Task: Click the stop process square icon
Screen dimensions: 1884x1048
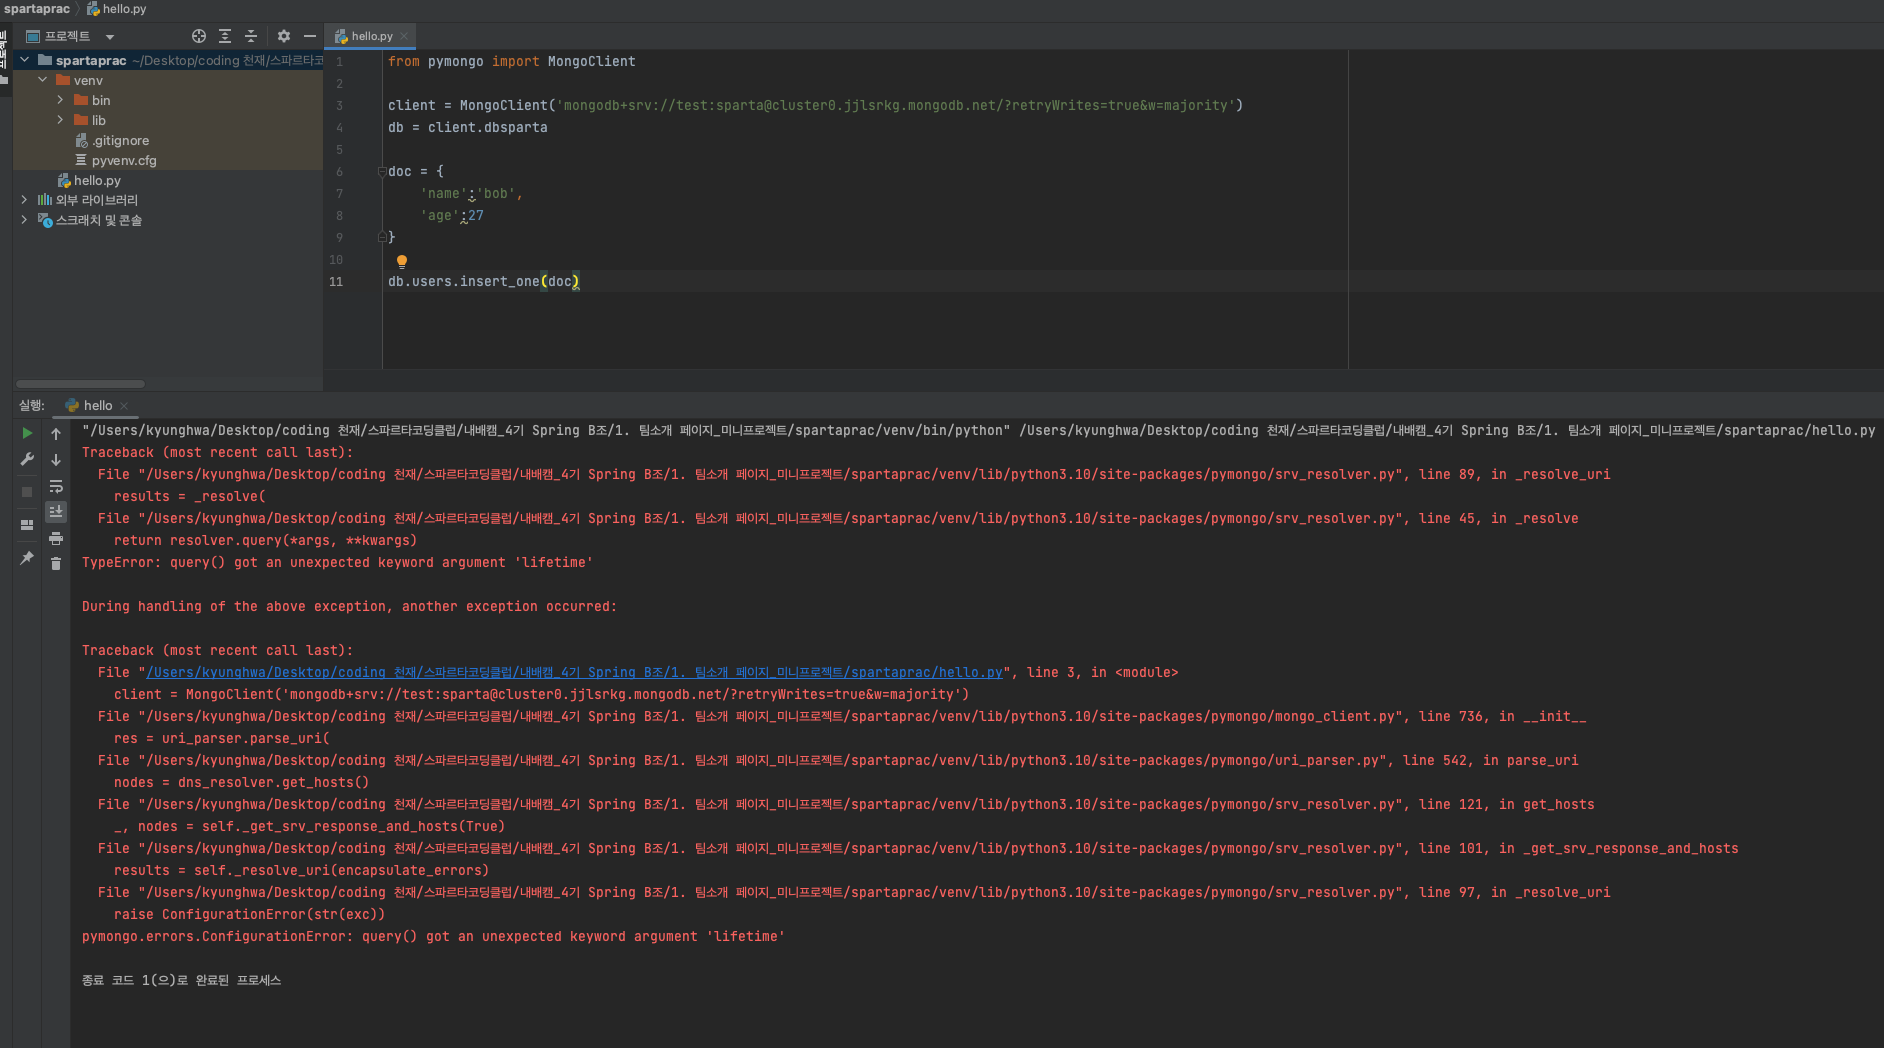Action: pos(27,492)
